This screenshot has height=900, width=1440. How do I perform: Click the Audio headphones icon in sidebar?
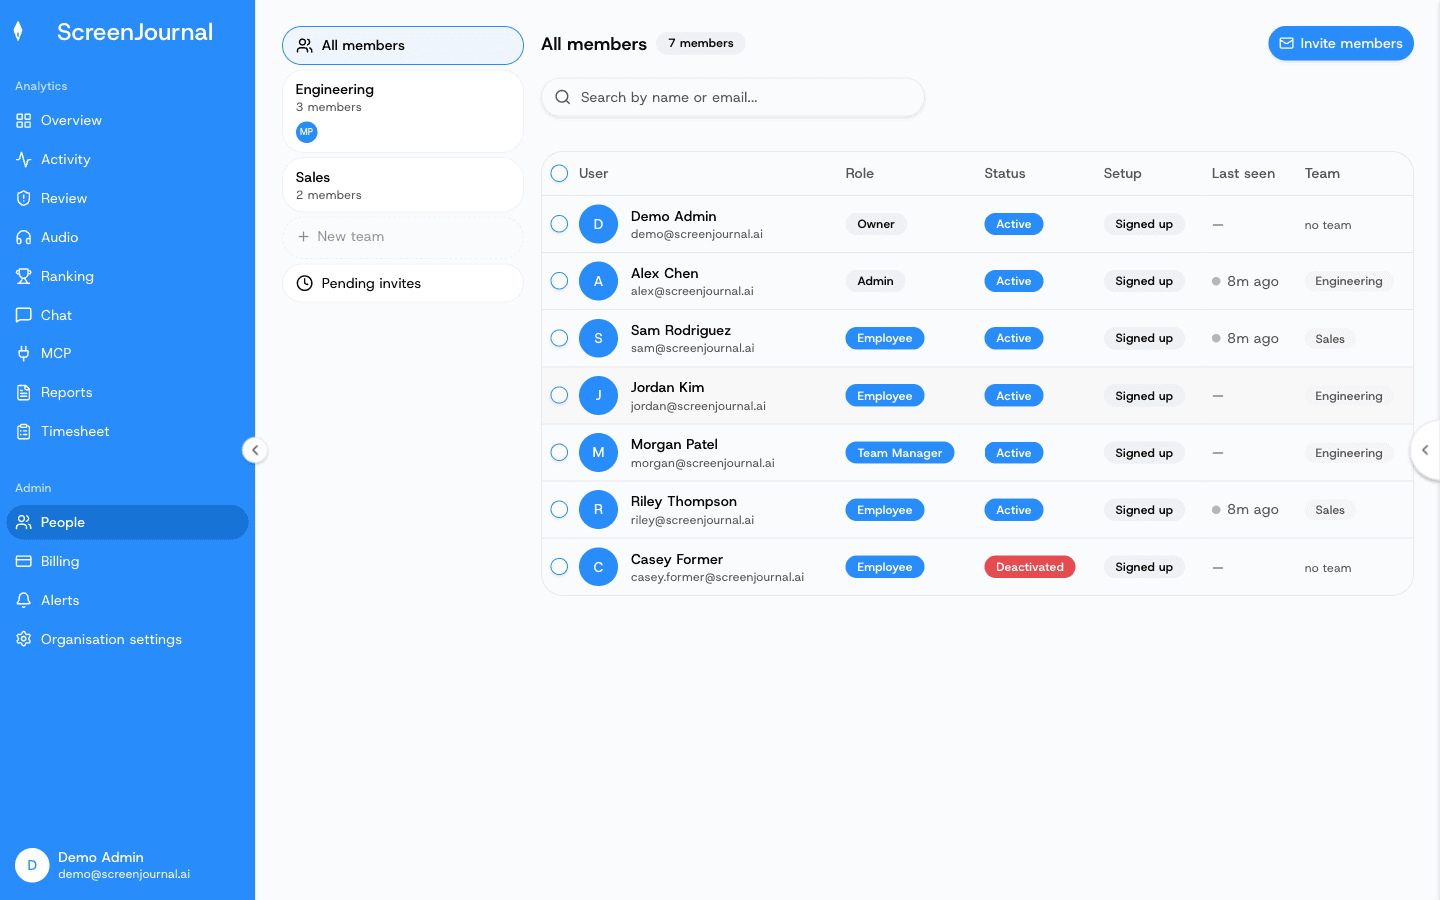click(24, 237)
